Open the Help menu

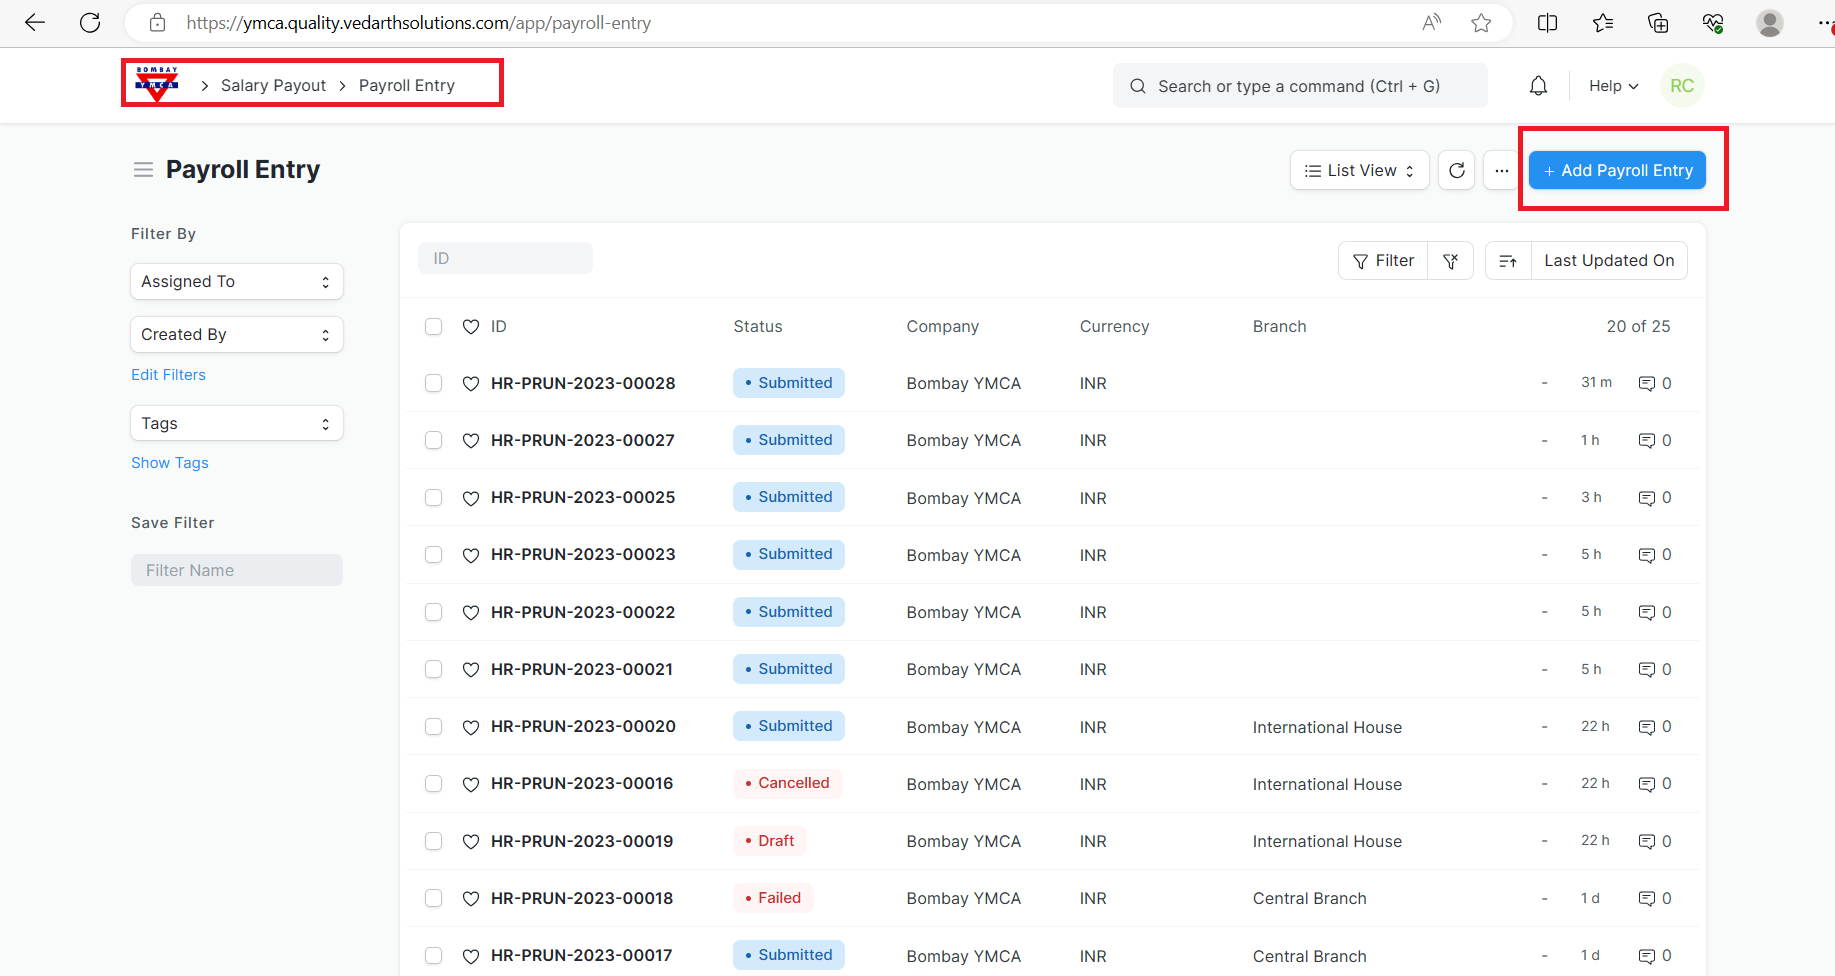1613,86
